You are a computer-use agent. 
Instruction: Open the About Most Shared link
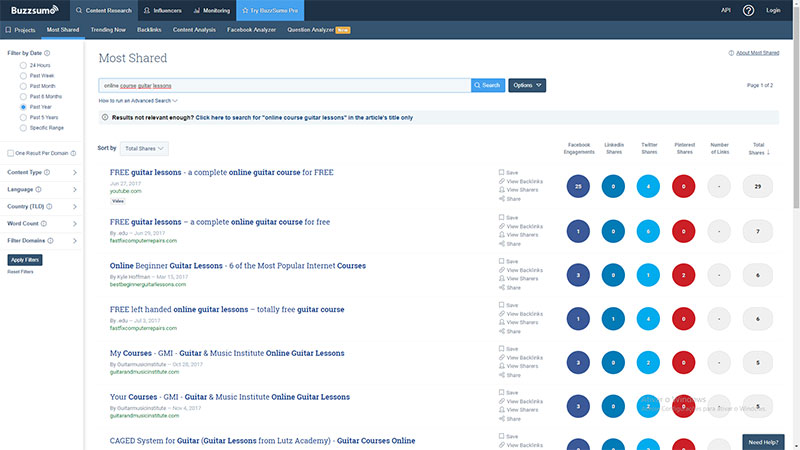pyautogui.click(x=757, y=53)
